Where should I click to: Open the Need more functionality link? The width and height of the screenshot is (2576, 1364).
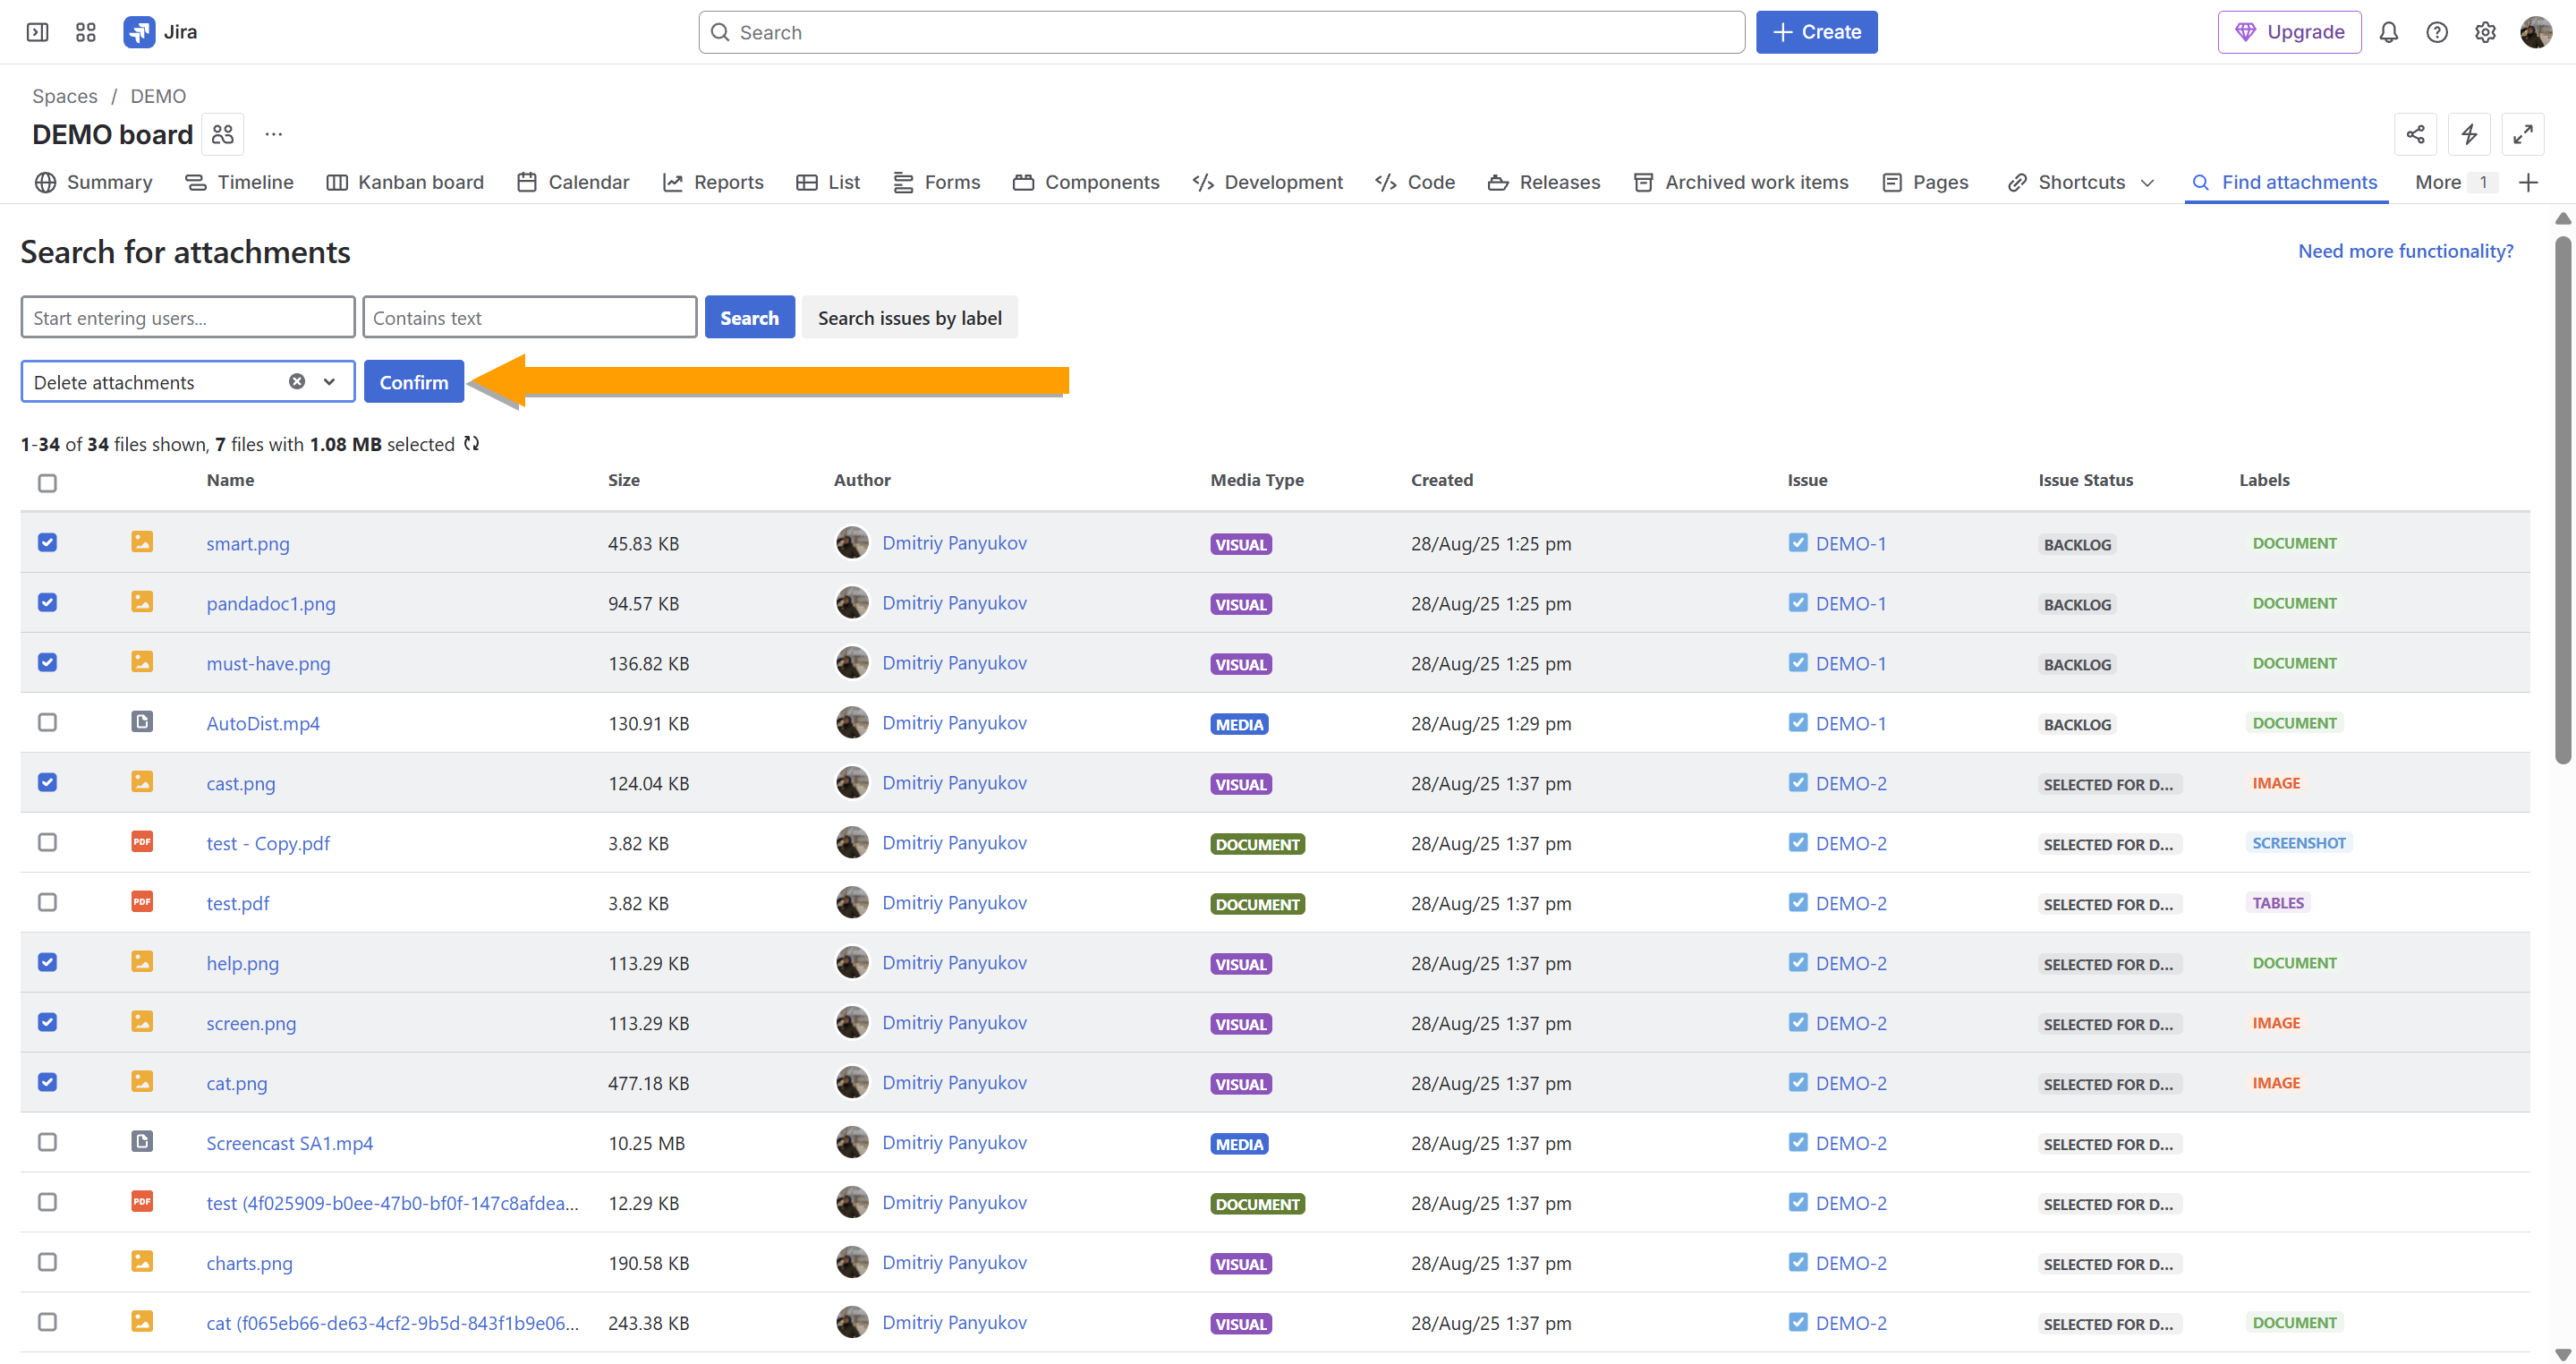point(2405,251)
